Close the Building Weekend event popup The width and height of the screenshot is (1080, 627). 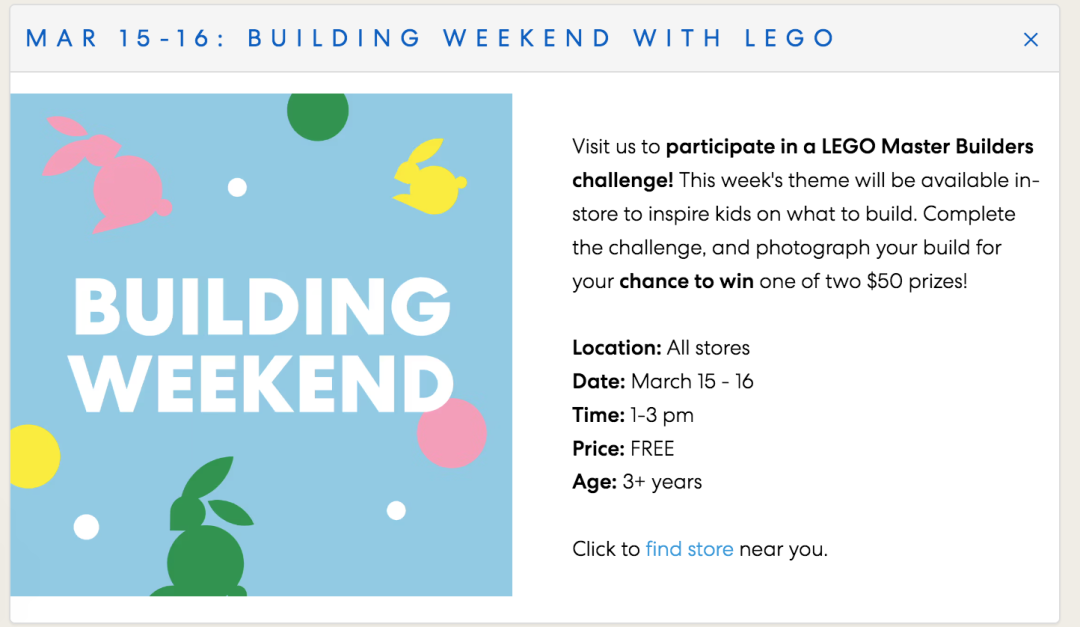(1030, 40)
